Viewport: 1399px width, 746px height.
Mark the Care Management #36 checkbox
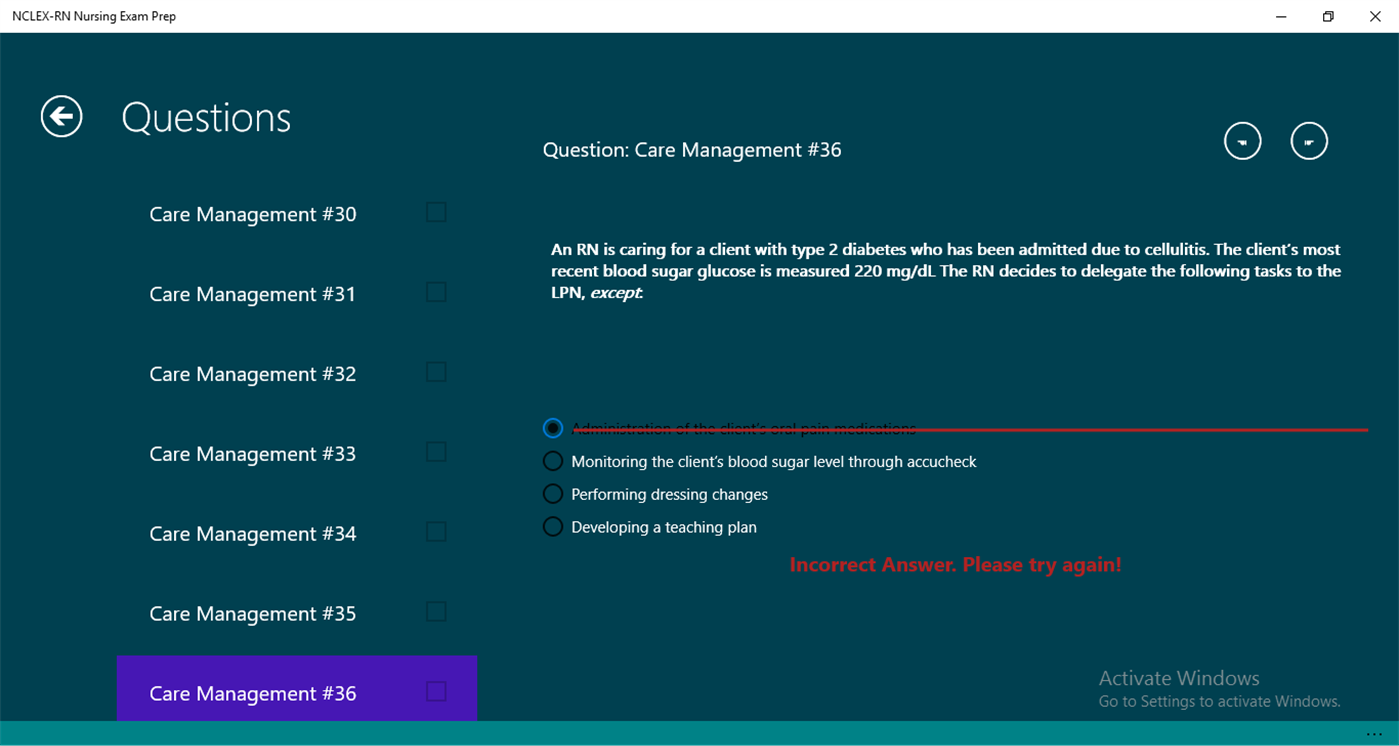pos(436,692)
